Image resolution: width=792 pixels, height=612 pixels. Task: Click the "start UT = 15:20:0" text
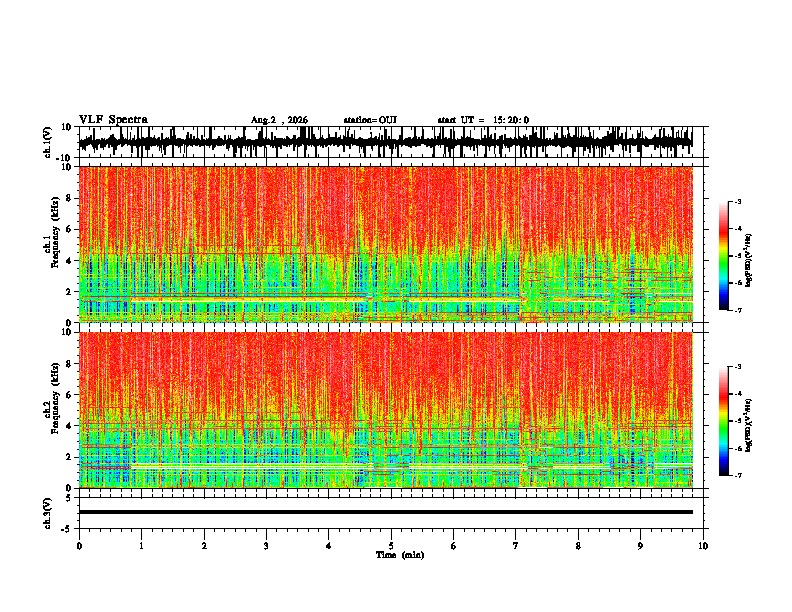coord(483,120)
